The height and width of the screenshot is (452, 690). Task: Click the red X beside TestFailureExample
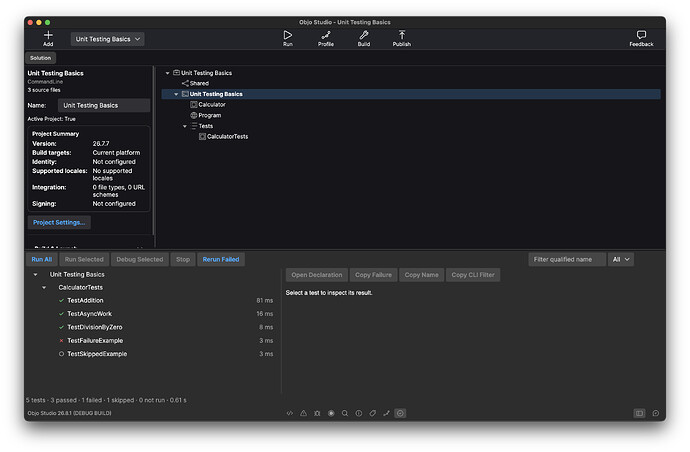pos(61,341)
